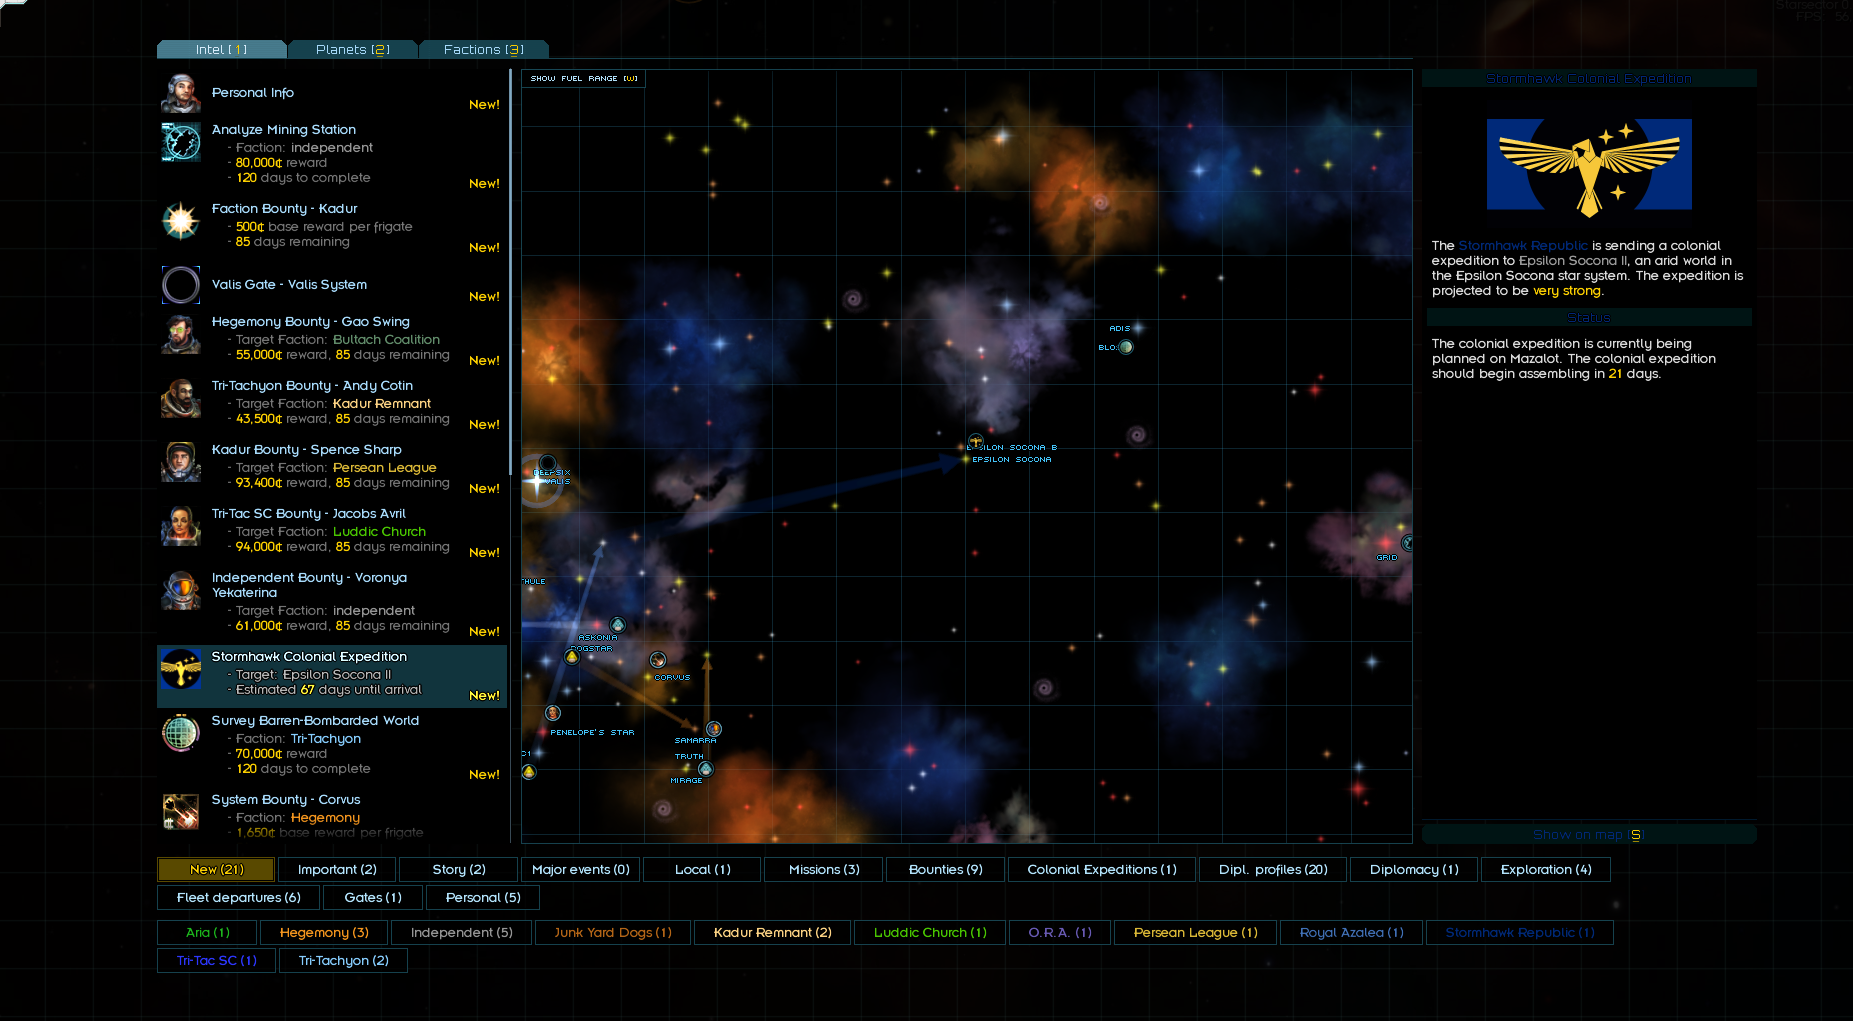
Task: Click the System Bounty Corvus icon
Action: pos(181,811)
